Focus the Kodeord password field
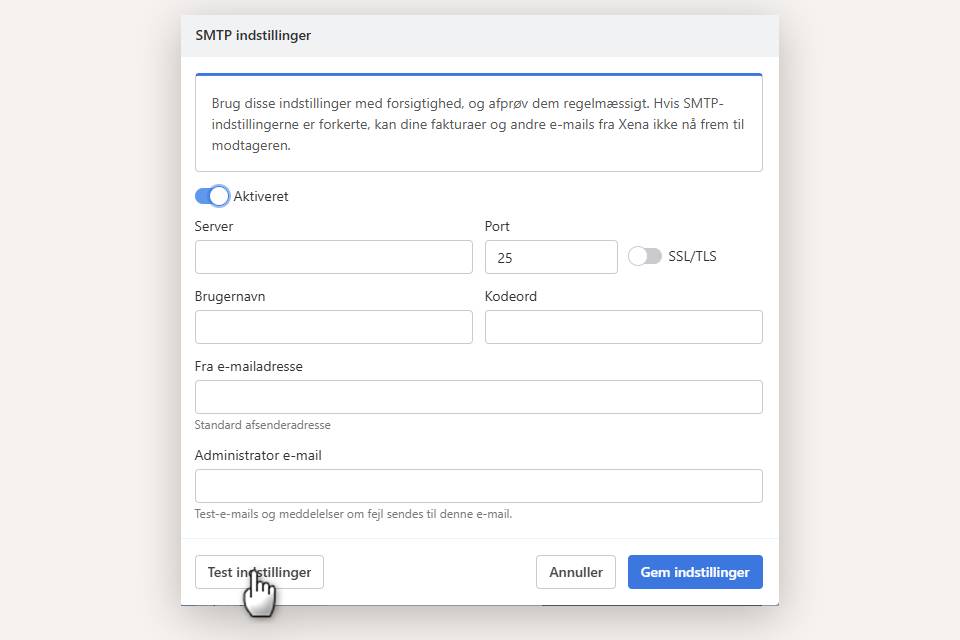 [623, 326]
